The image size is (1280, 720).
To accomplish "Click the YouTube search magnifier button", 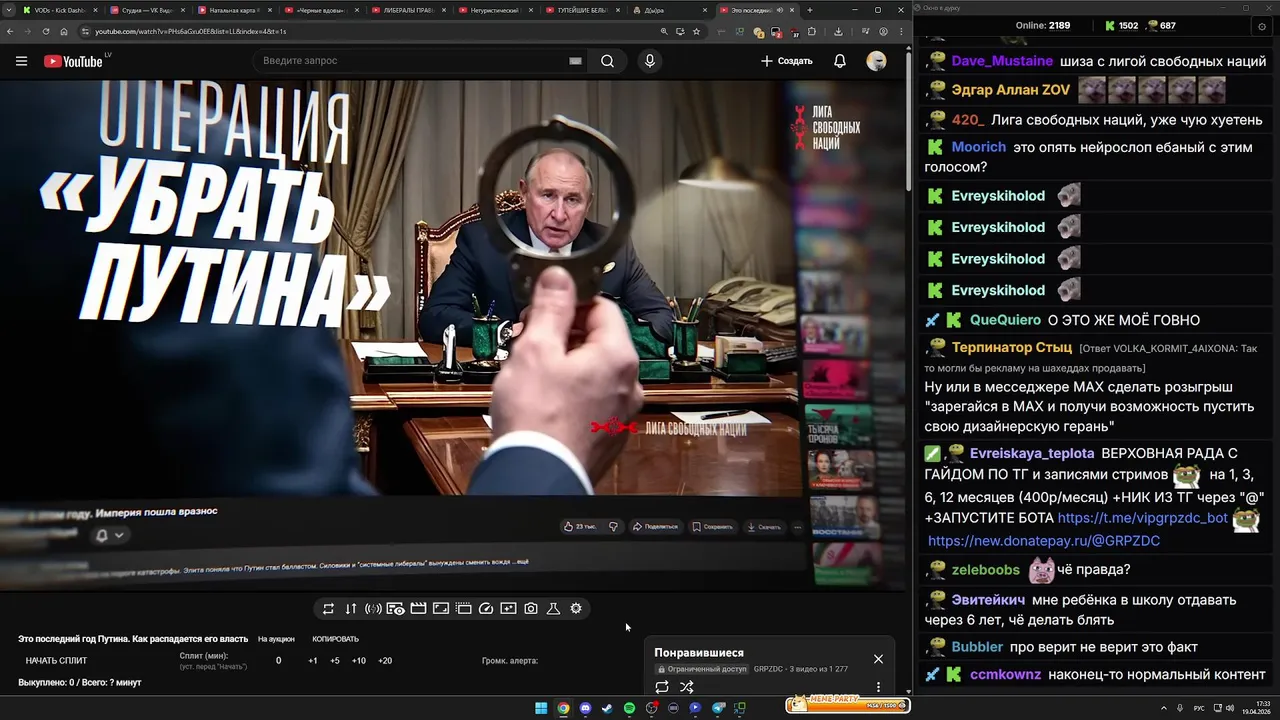I will (607, 61).
